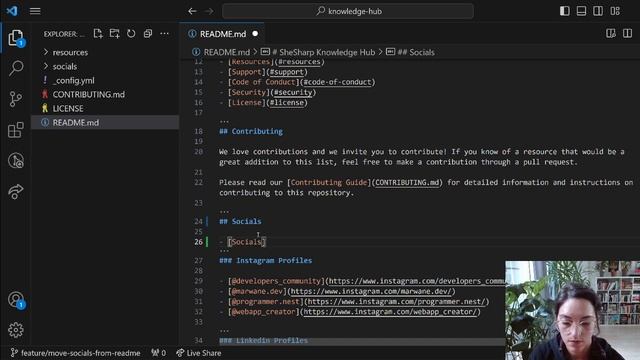Viewport: 640px width, 360px height.
Task: Click README.md breadcrumb segment
Action: [227, 52]
